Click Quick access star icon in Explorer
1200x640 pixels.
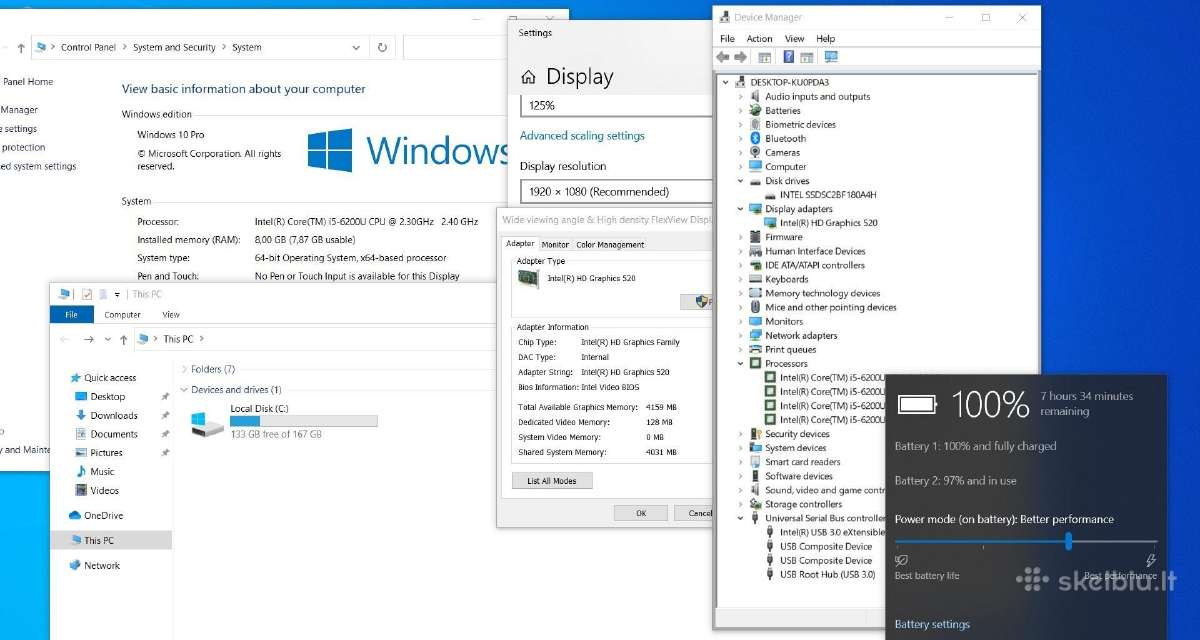pos(75,378)
